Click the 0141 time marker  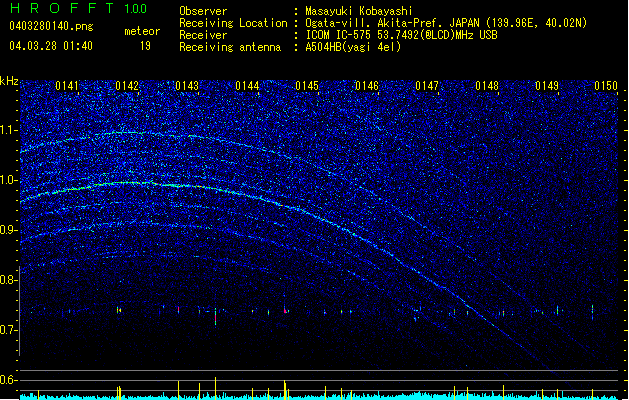click(67, 86)
